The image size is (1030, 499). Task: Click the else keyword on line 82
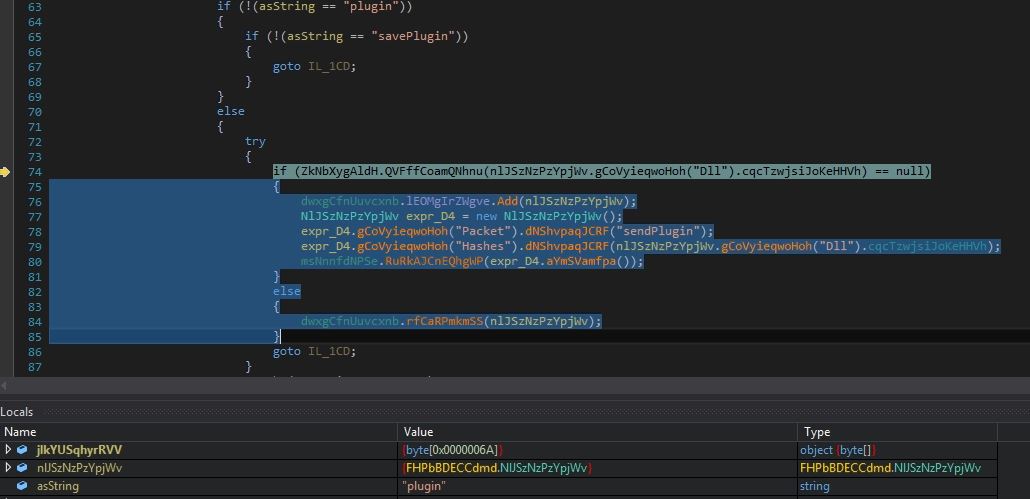tap(287, 292)
